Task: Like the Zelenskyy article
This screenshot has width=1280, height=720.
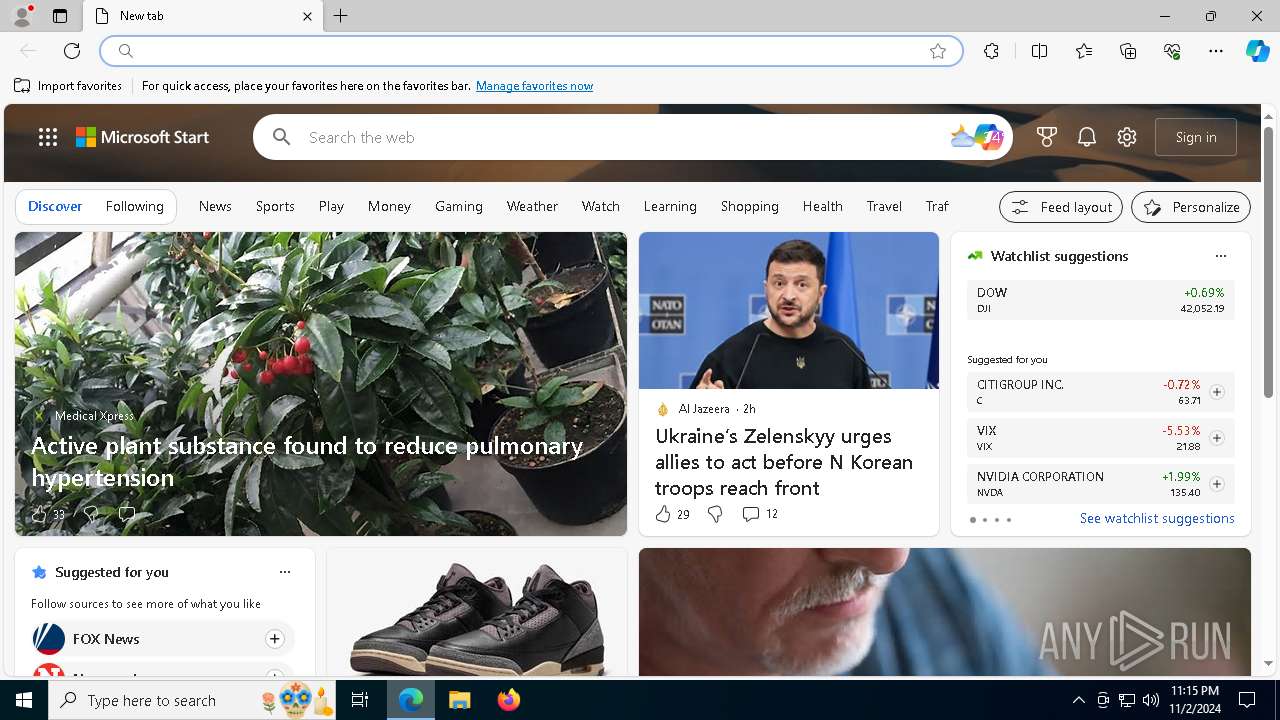Action: [x=672, y=514]
